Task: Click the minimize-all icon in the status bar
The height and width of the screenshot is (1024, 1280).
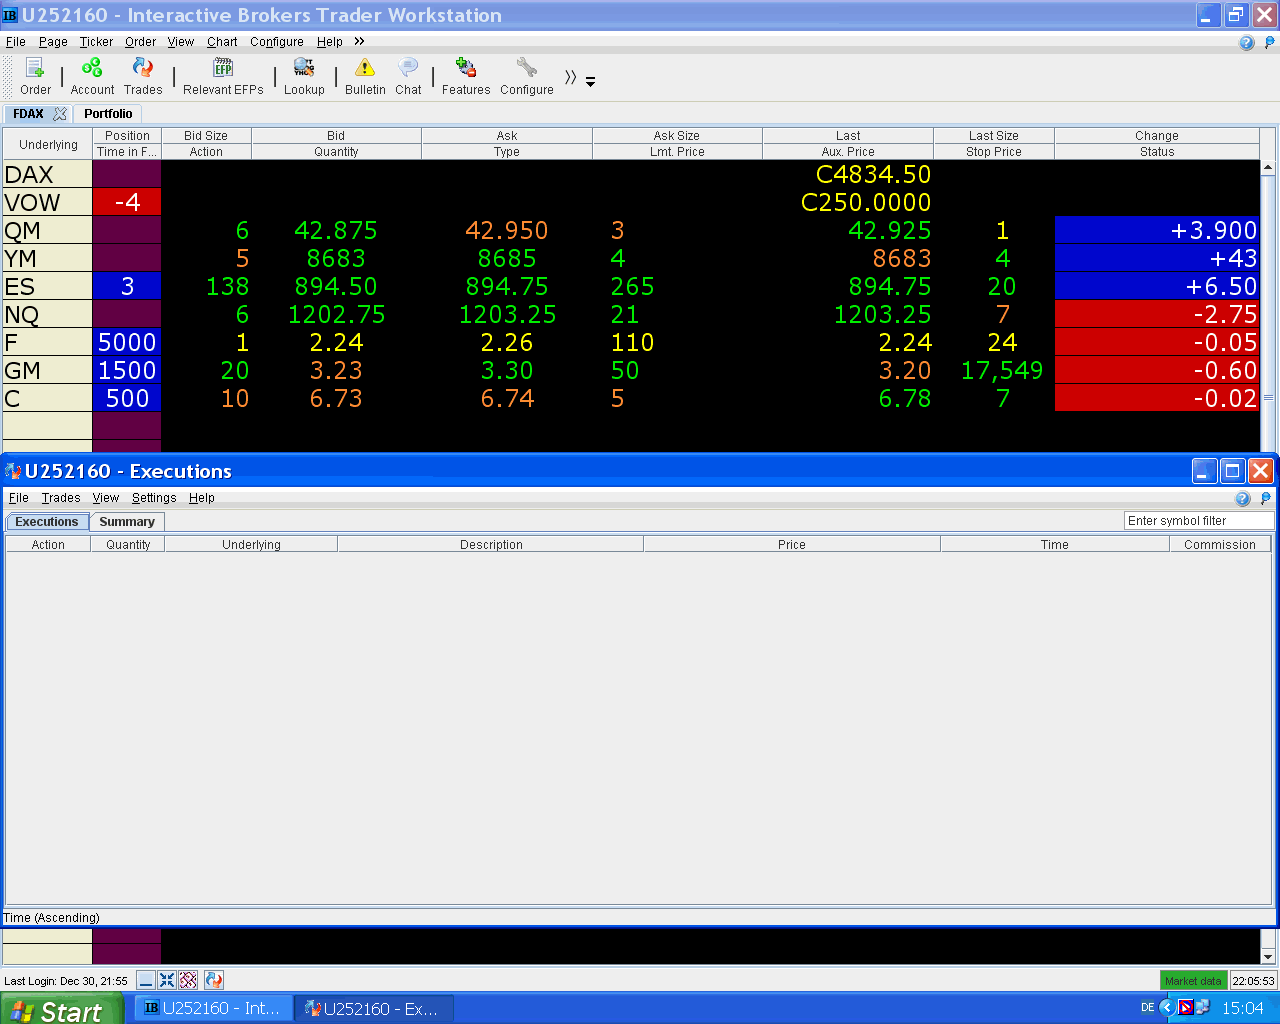Action: click(x=146, y=980)
